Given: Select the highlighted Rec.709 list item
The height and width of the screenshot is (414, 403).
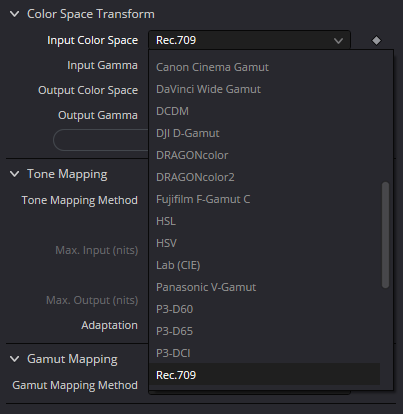Looking at the screenshot, I should 264,374.
